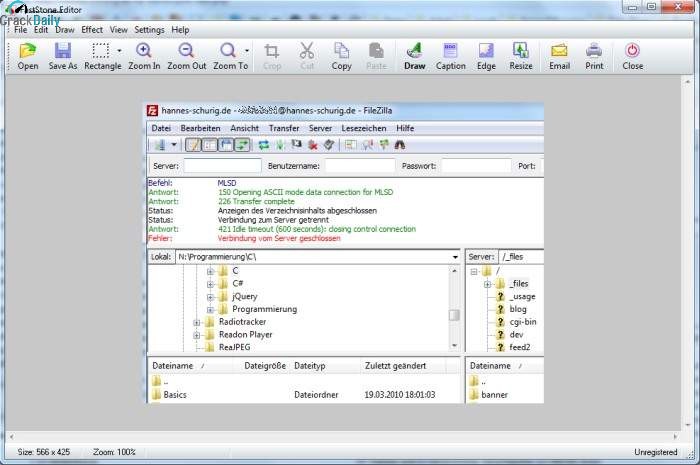This screenshot has width=700, height=465.
Task: Click the Cut scissors icon
Action: (x=307, y=56)
